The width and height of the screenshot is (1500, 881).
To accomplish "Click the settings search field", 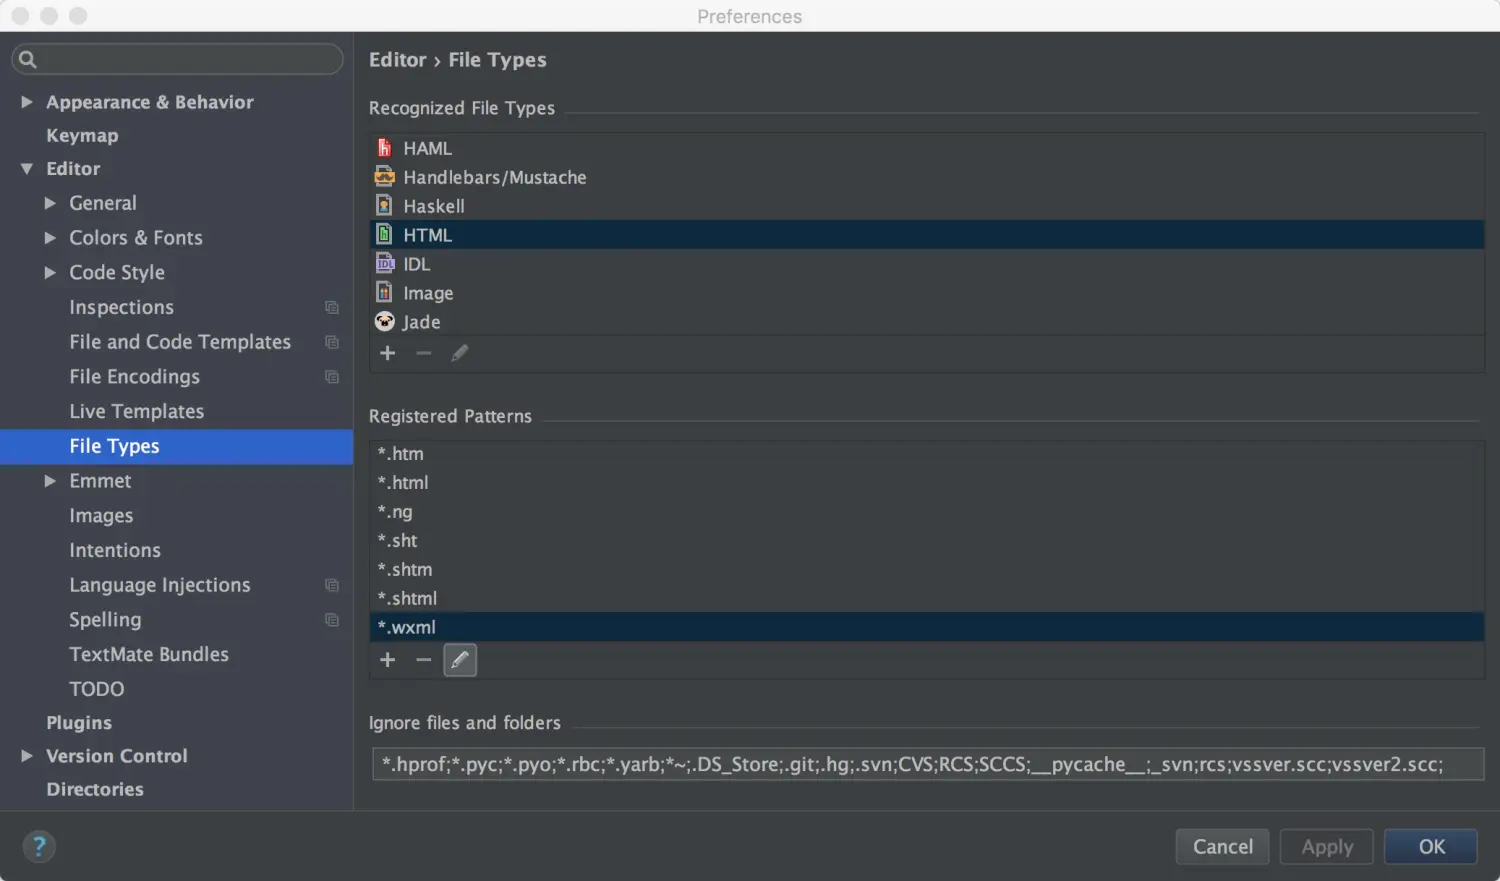I will (178, 59).
